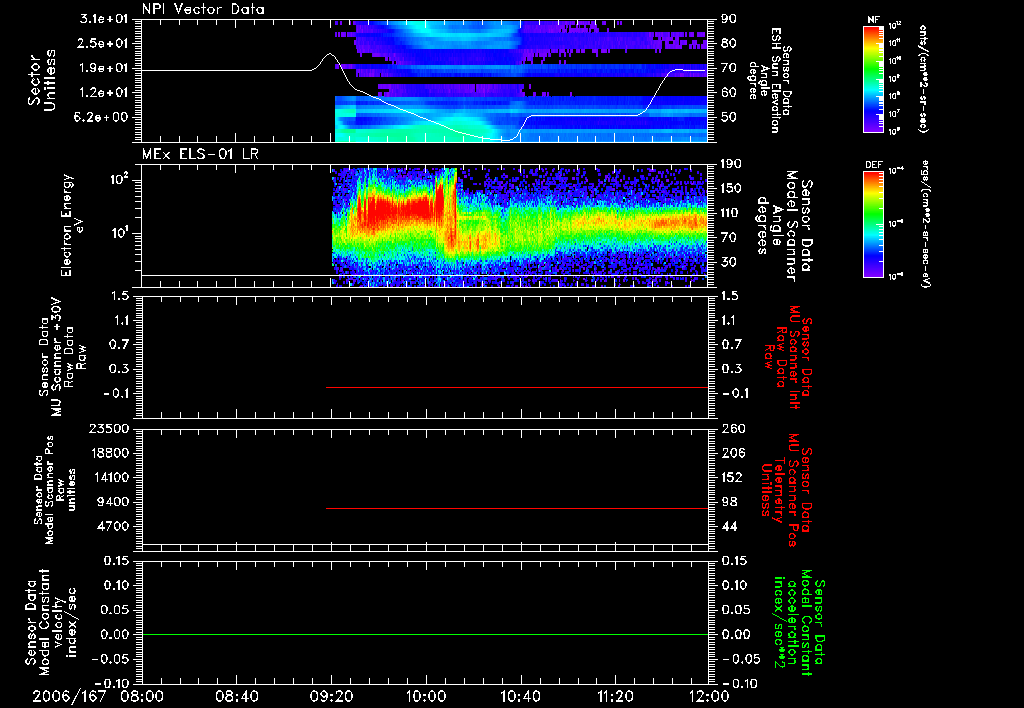Click the "90" sun elevation tick
This screenshot has width=1024, height=708.
point(728,19)
